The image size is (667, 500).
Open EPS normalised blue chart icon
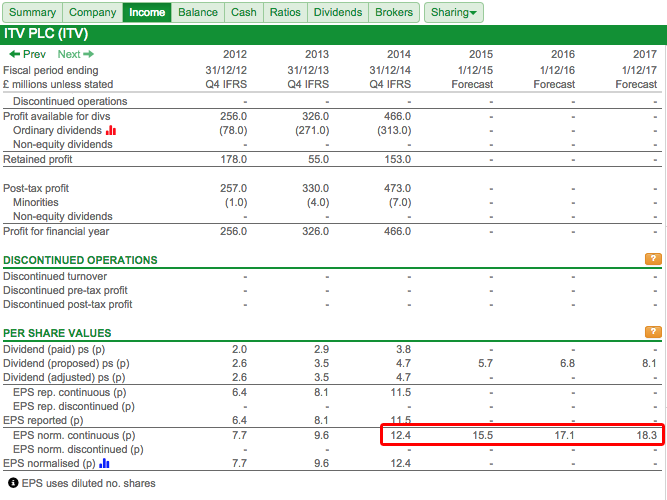[x=104, y=463]
